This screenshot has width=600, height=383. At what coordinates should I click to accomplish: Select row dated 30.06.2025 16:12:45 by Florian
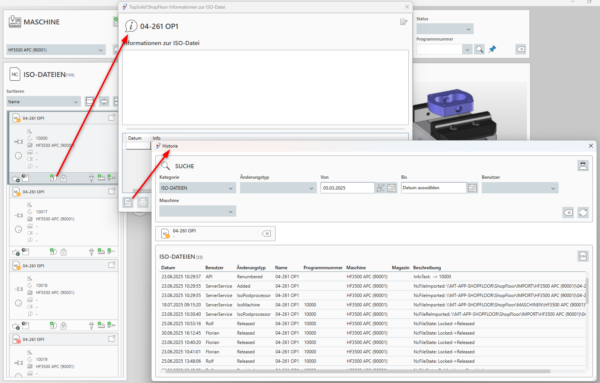point(372,333)
